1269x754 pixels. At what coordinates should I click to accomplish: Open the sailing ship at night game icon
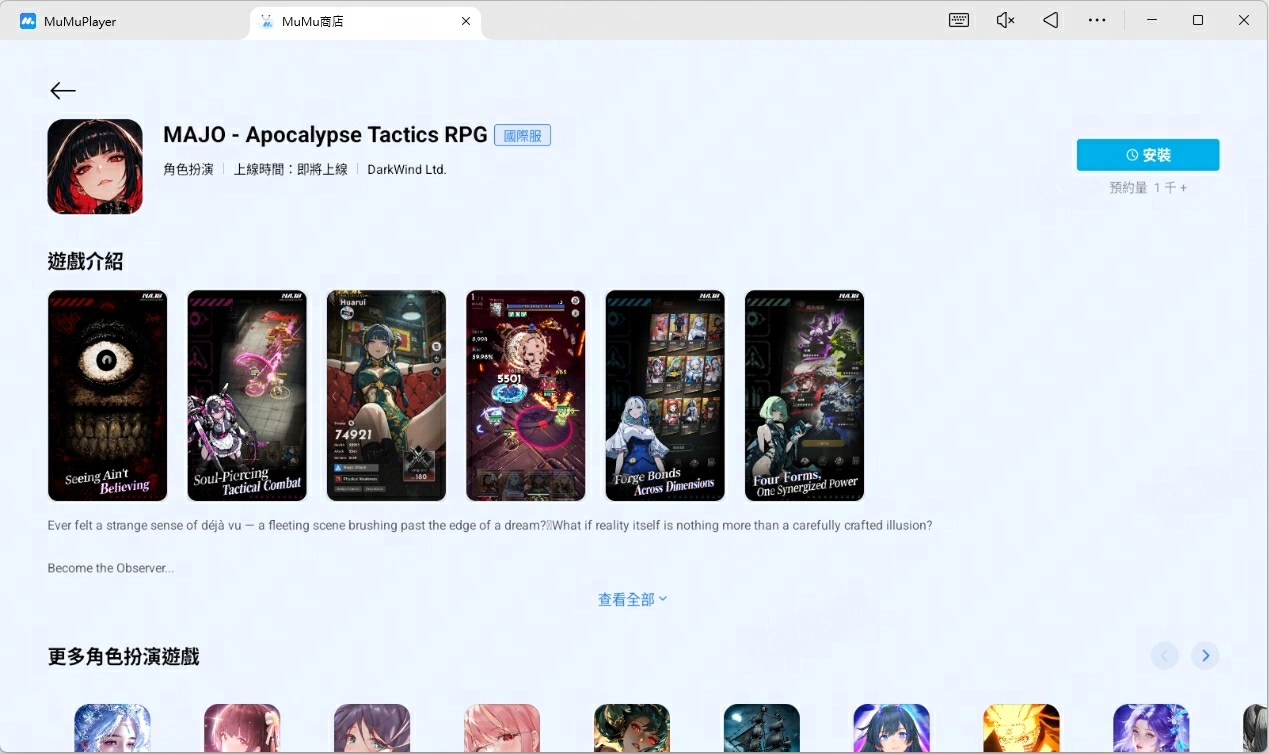point(762,728)
